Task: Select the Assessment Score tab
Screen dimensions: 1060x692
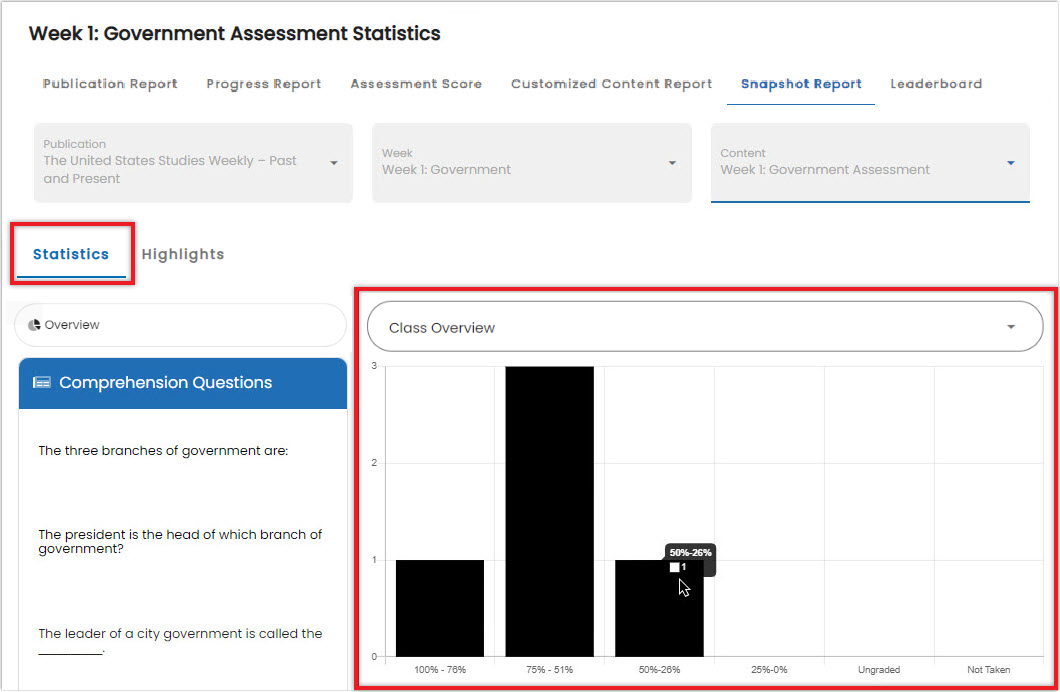Action: (416, 84)
